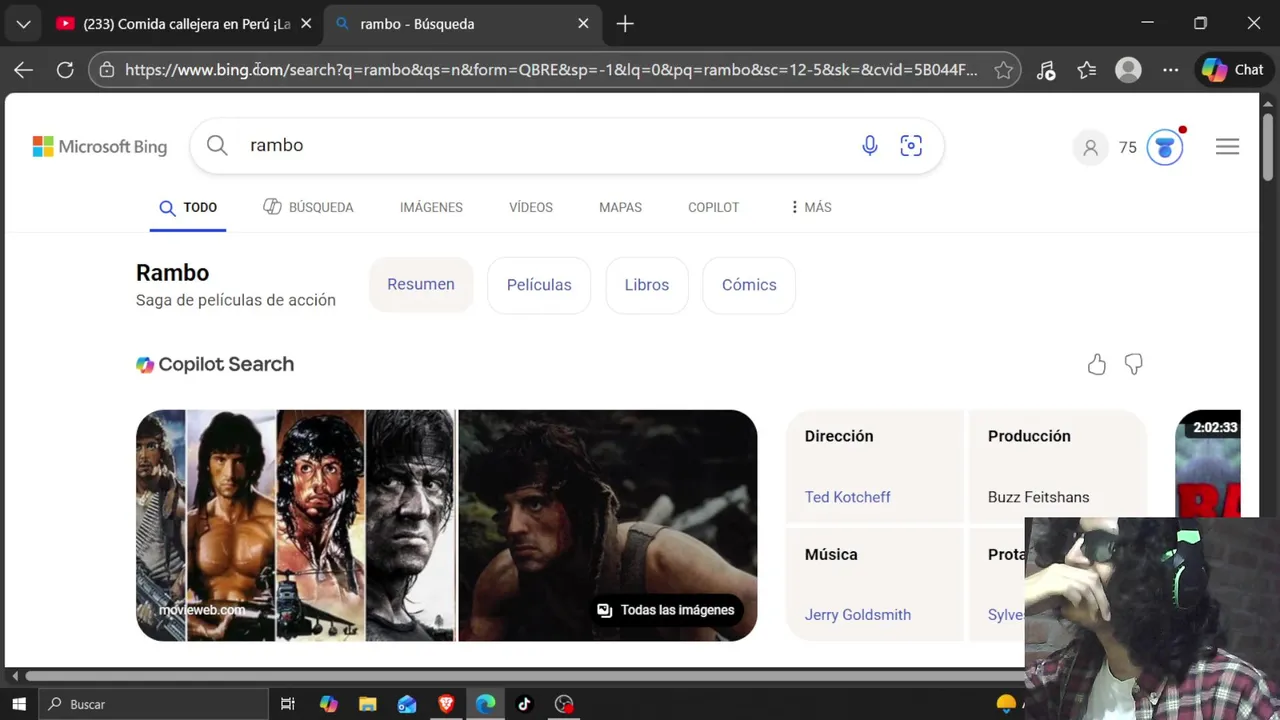View site information lock icon
The height and width of the screenshot is (720, 1280).
[x=106, y=70]
